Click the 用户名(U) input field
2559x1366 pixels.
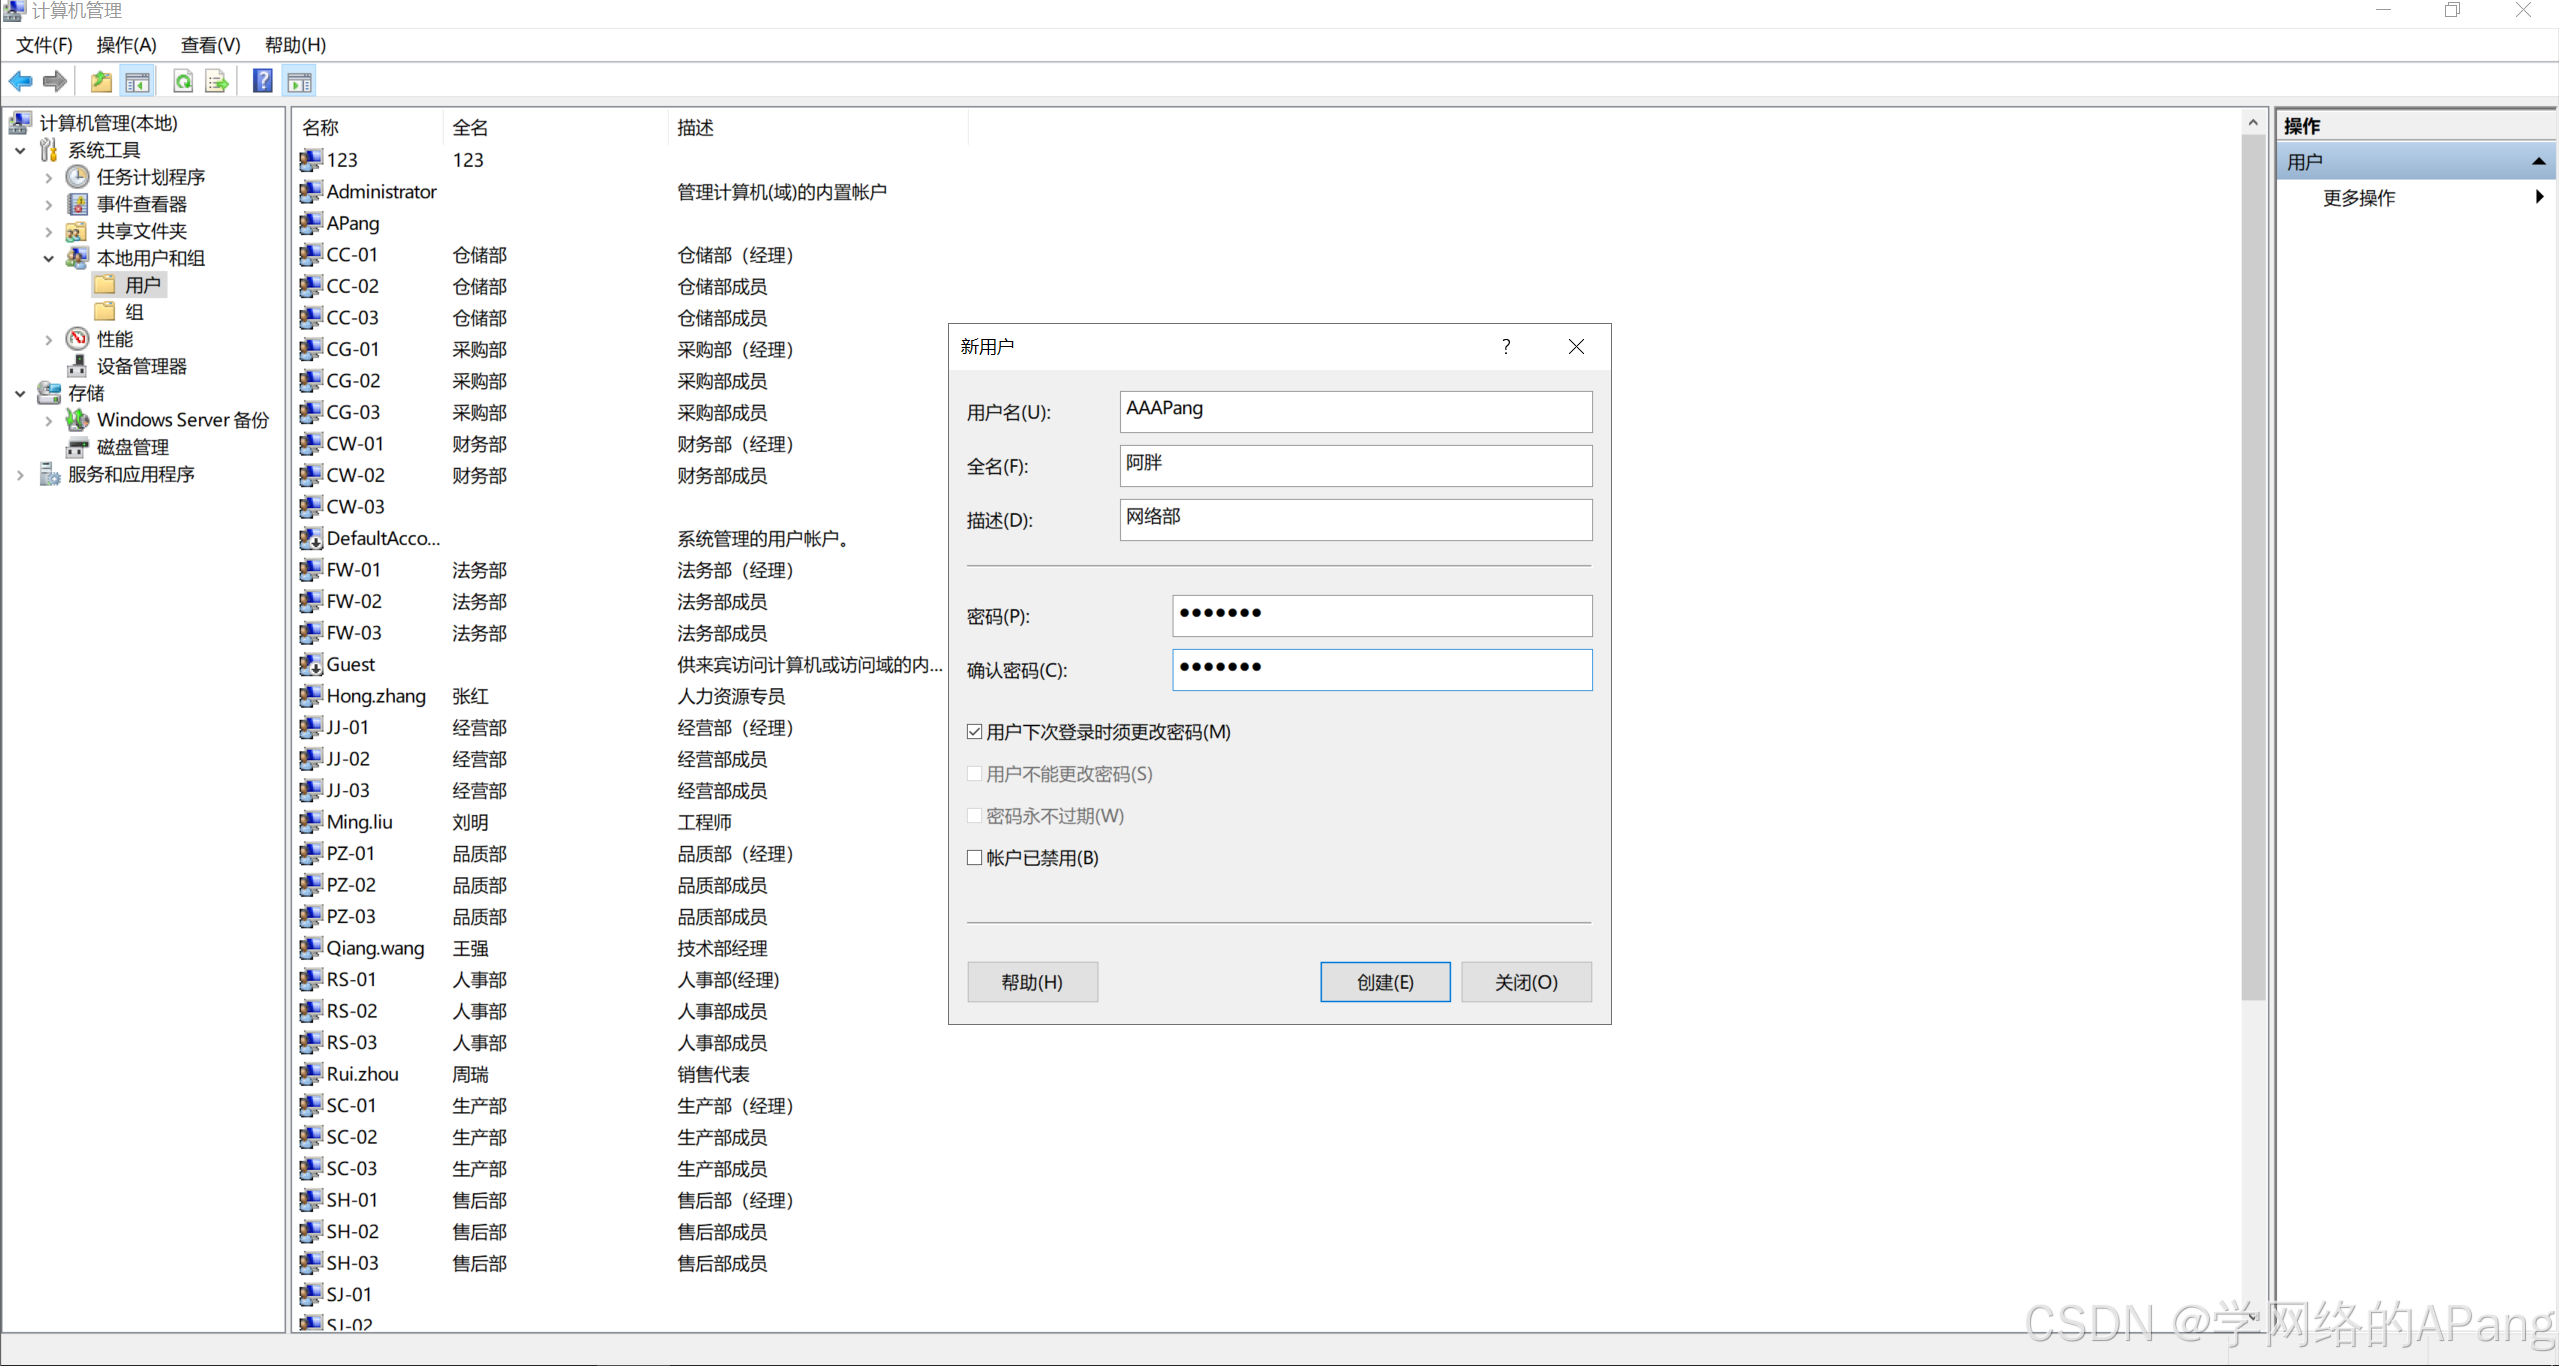click(1355, 411)
